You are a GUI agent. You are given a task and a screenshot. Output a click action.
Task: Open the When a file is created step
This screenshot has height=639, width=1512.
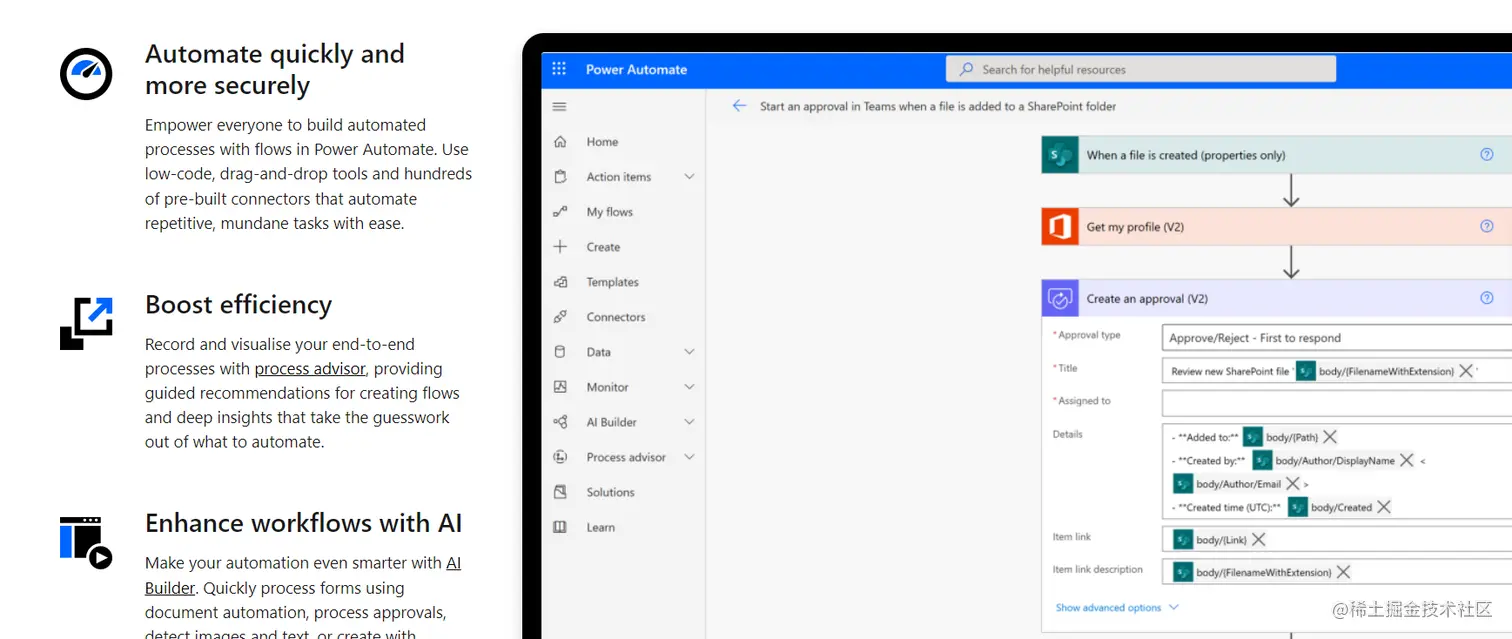pos(1277,155)
